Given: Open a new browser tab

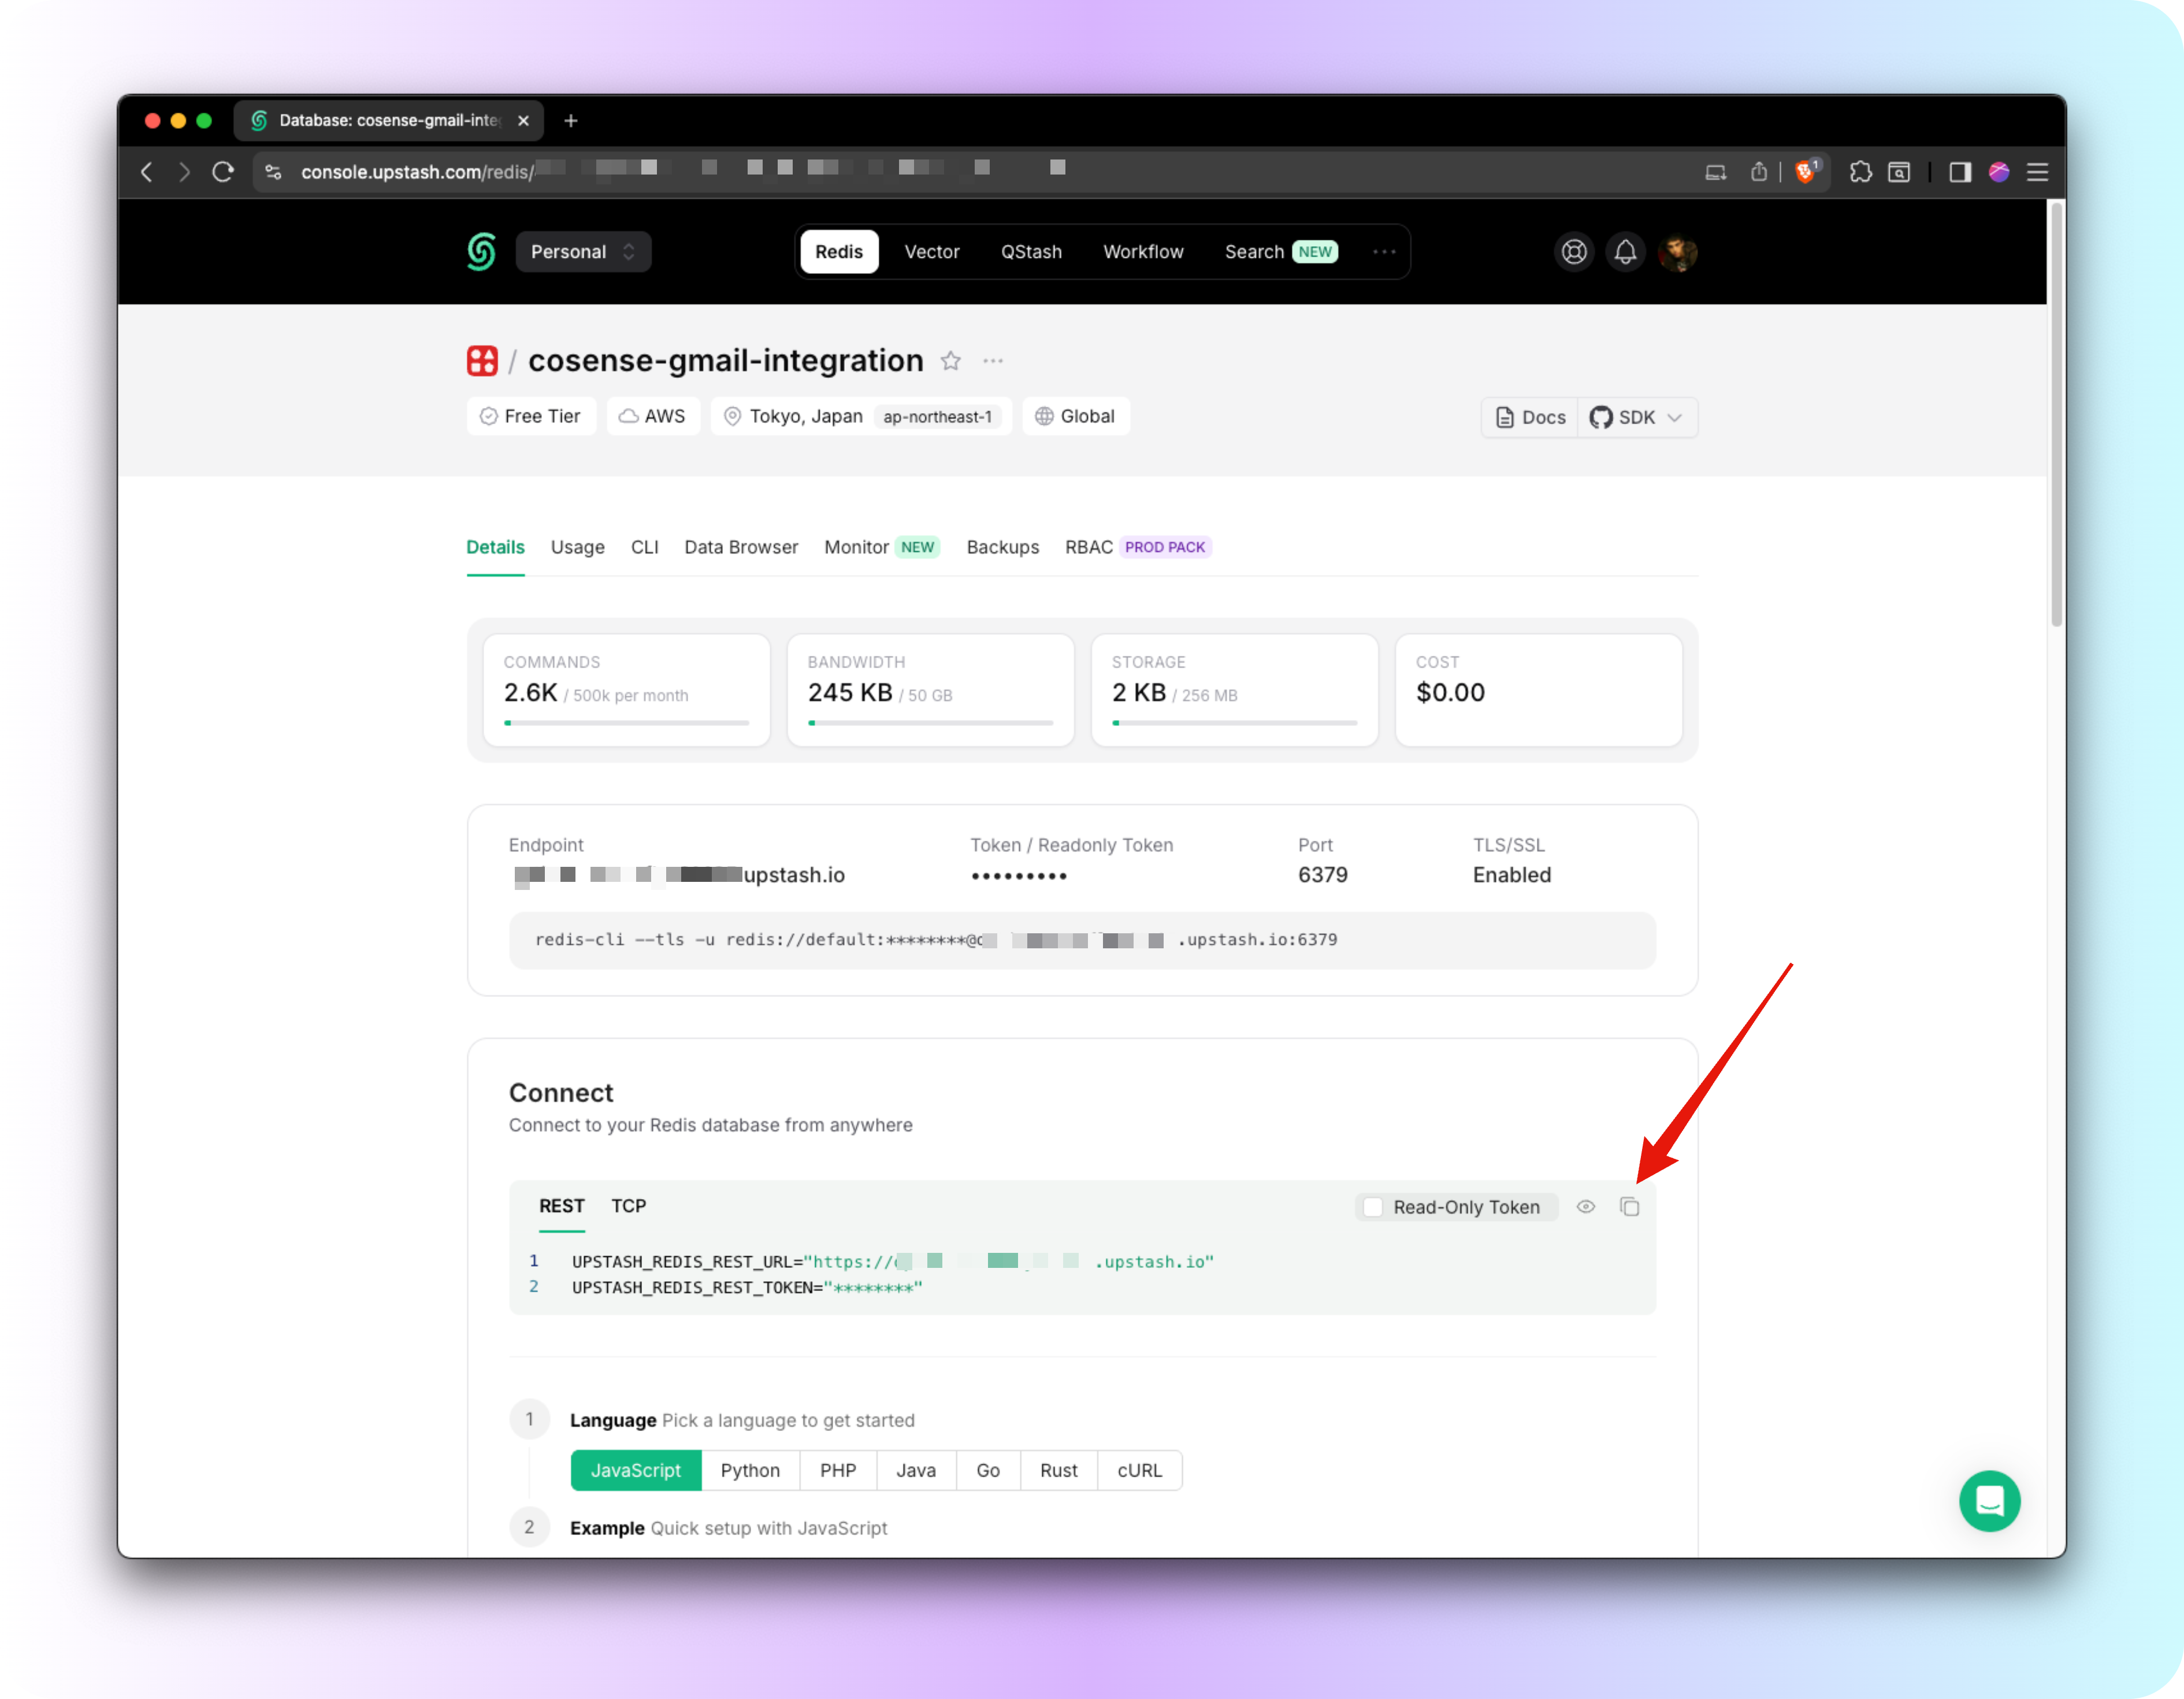Looking at the screenshot, I should click(571, 121).
